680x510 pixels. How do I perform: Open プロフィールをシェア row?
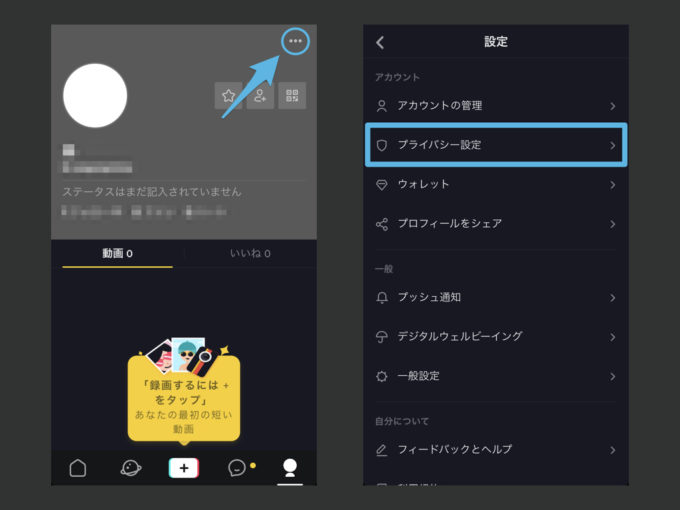point(496,224)
